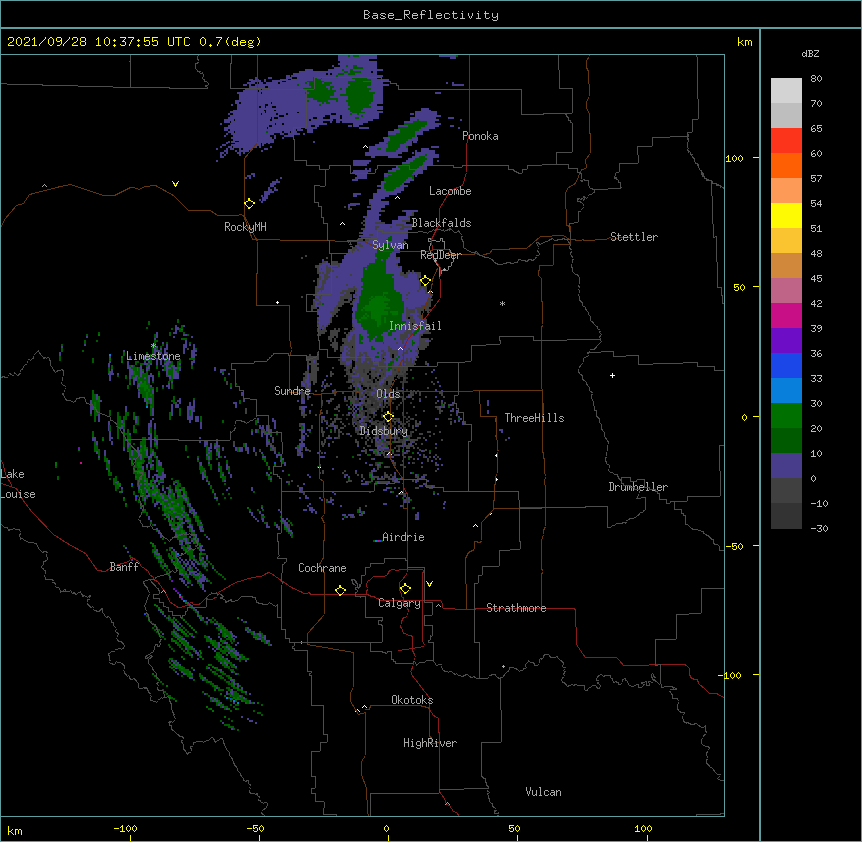Click the yellow diamond marker above RockyMH
Screen dimensions: 862x842
[249, 204]
